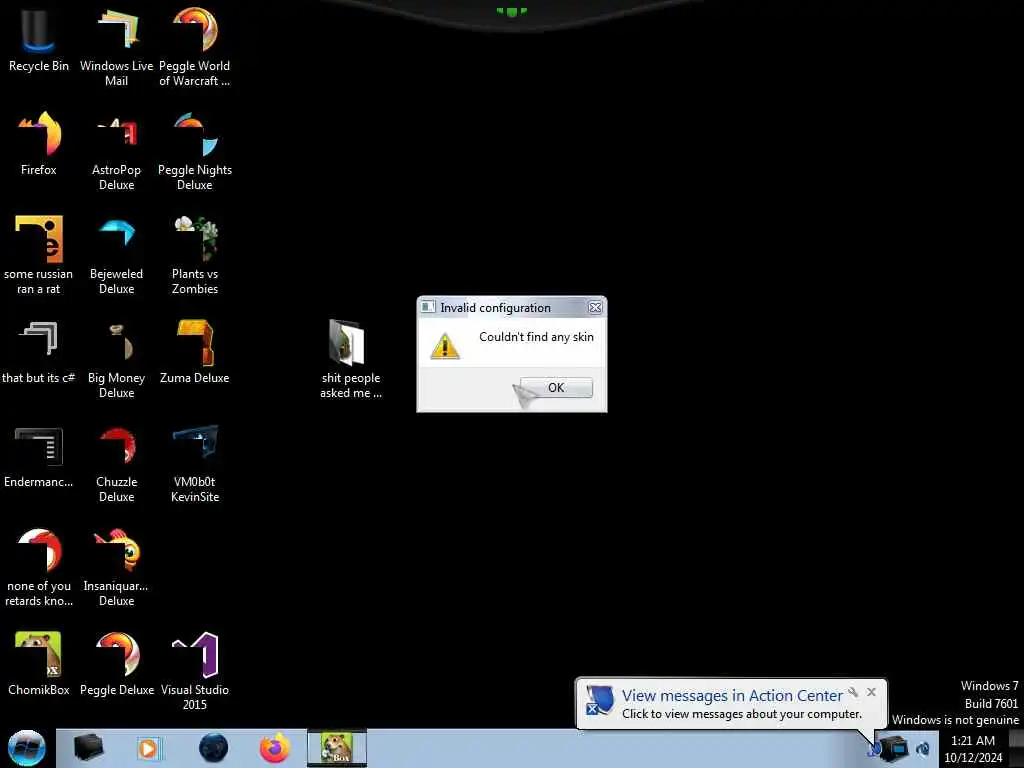Select the Big Money Deluxe desktop icon

[116, 358]
